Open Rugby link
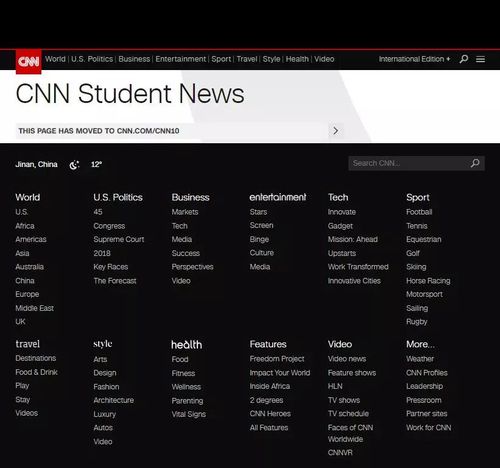Image resolution: width=500 pixels, height=468 pixels. pyautogui.click(x=417, y=322)
